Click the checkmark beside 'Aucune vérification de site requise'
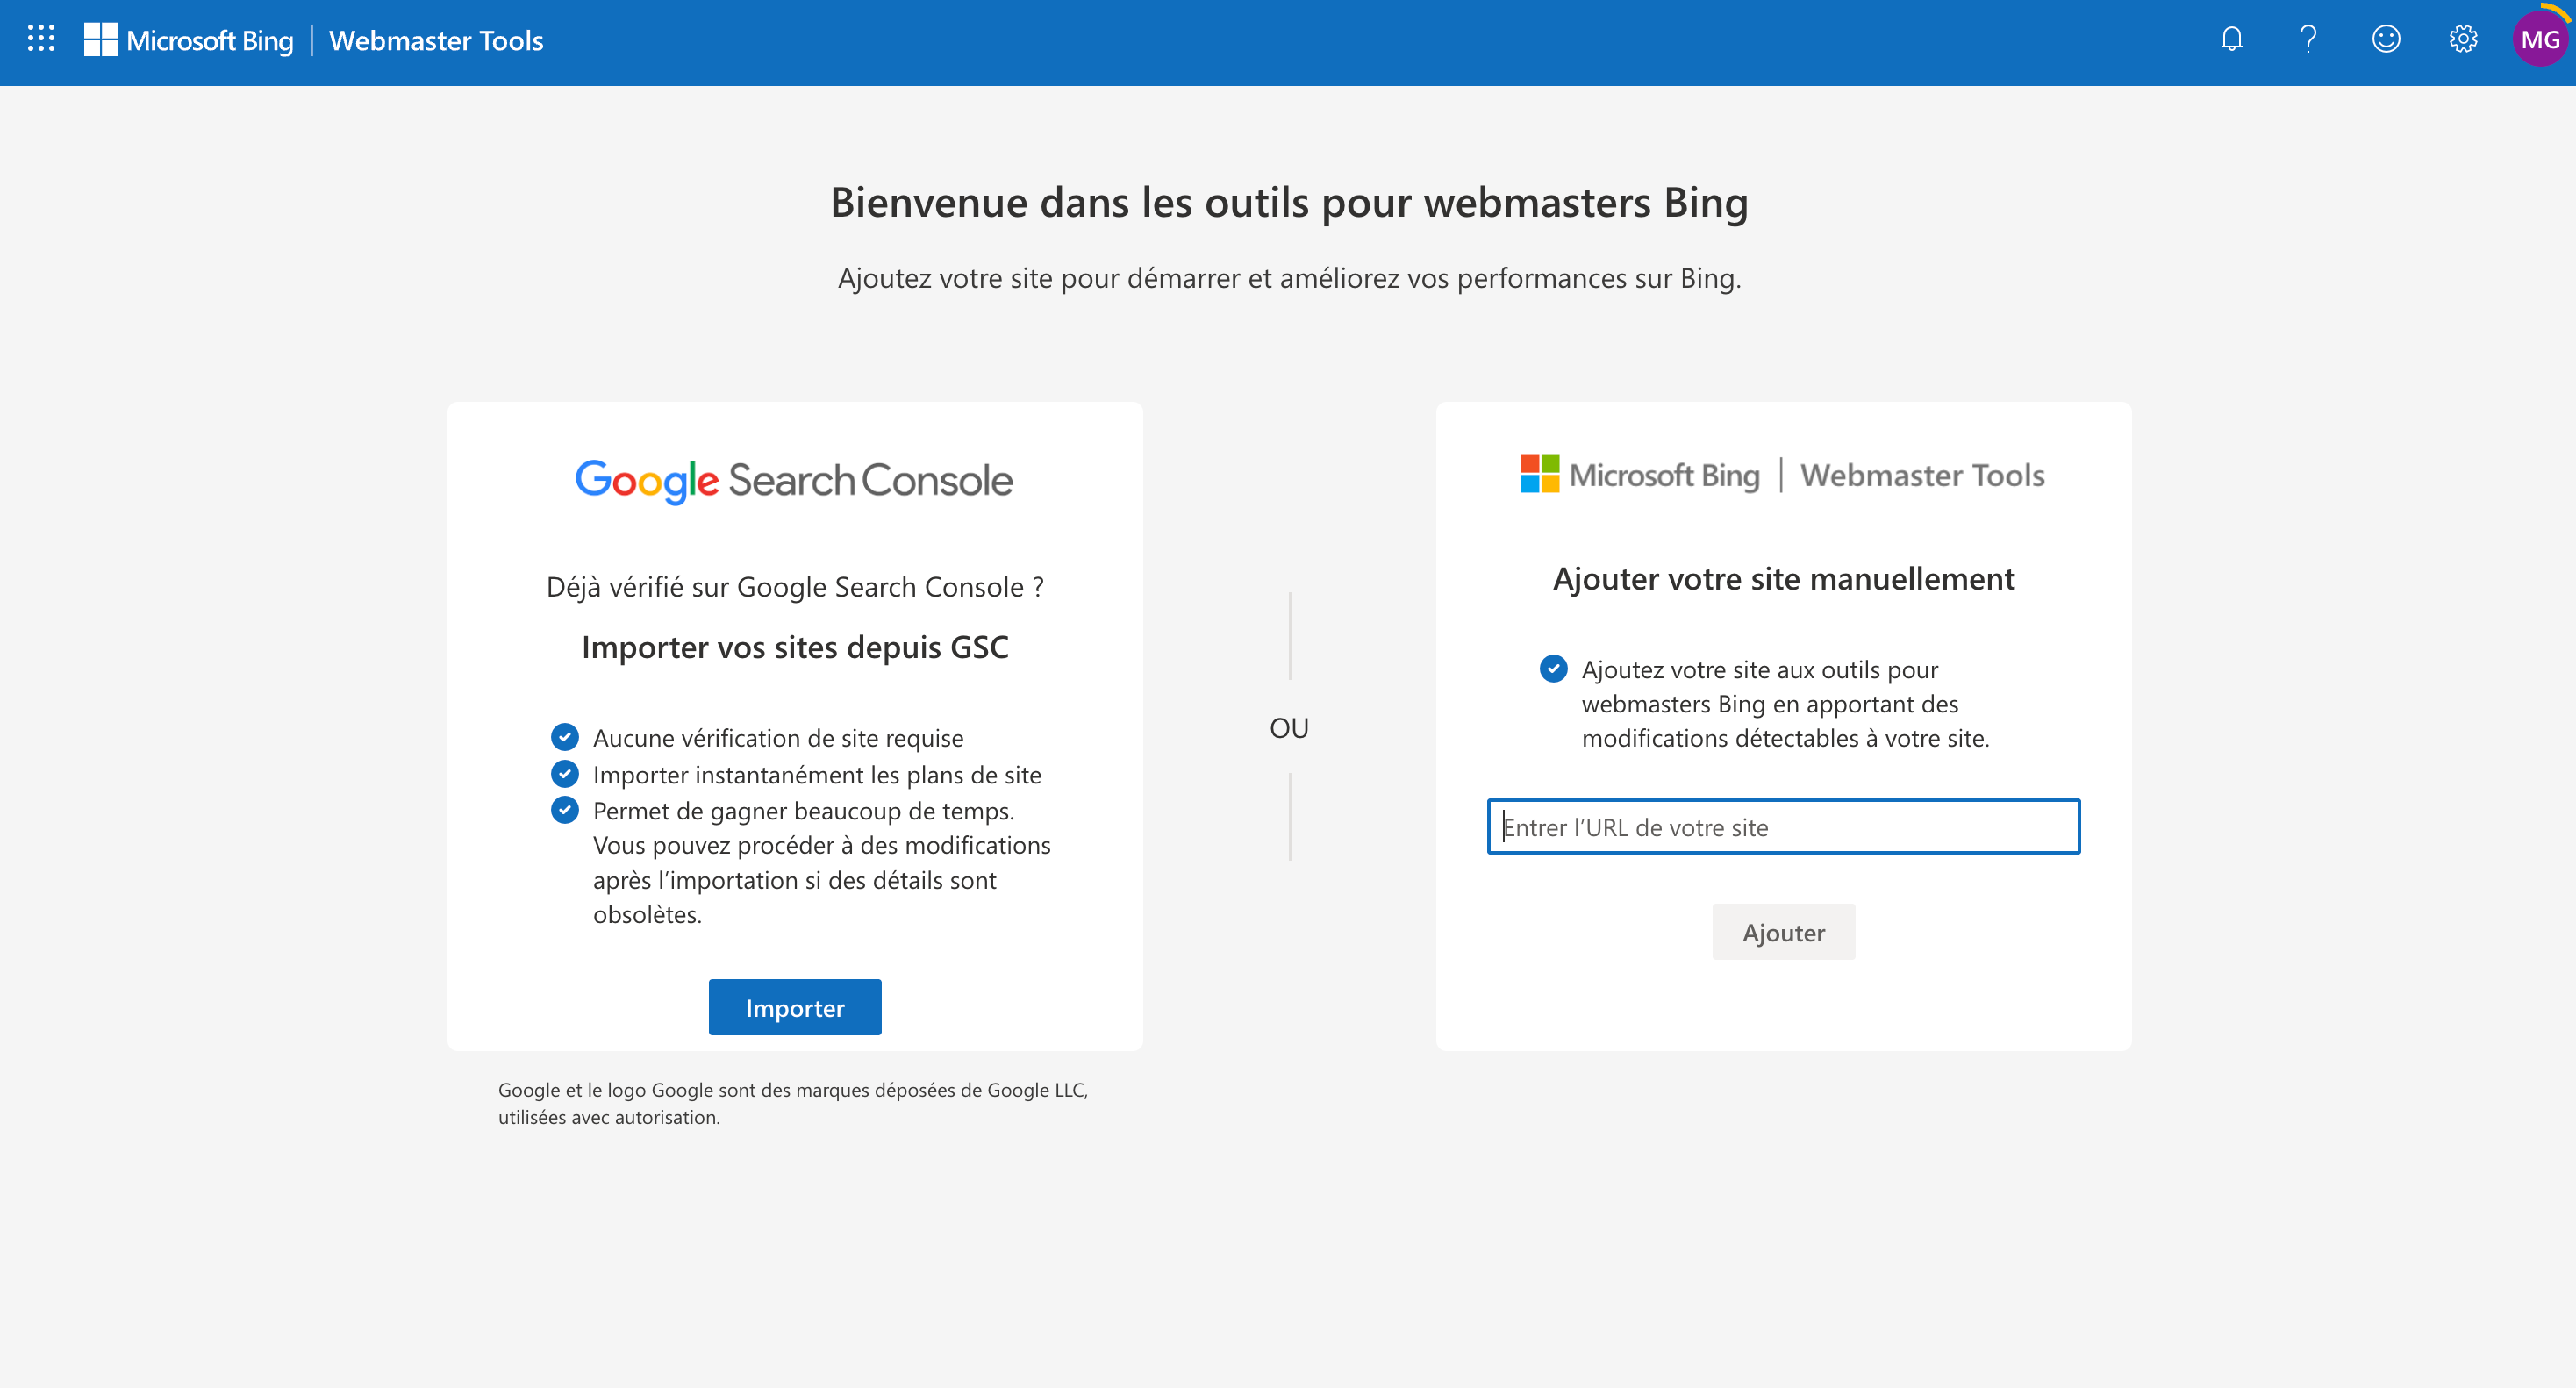This screenshot has width=2576, height=1388. (565, 737)
